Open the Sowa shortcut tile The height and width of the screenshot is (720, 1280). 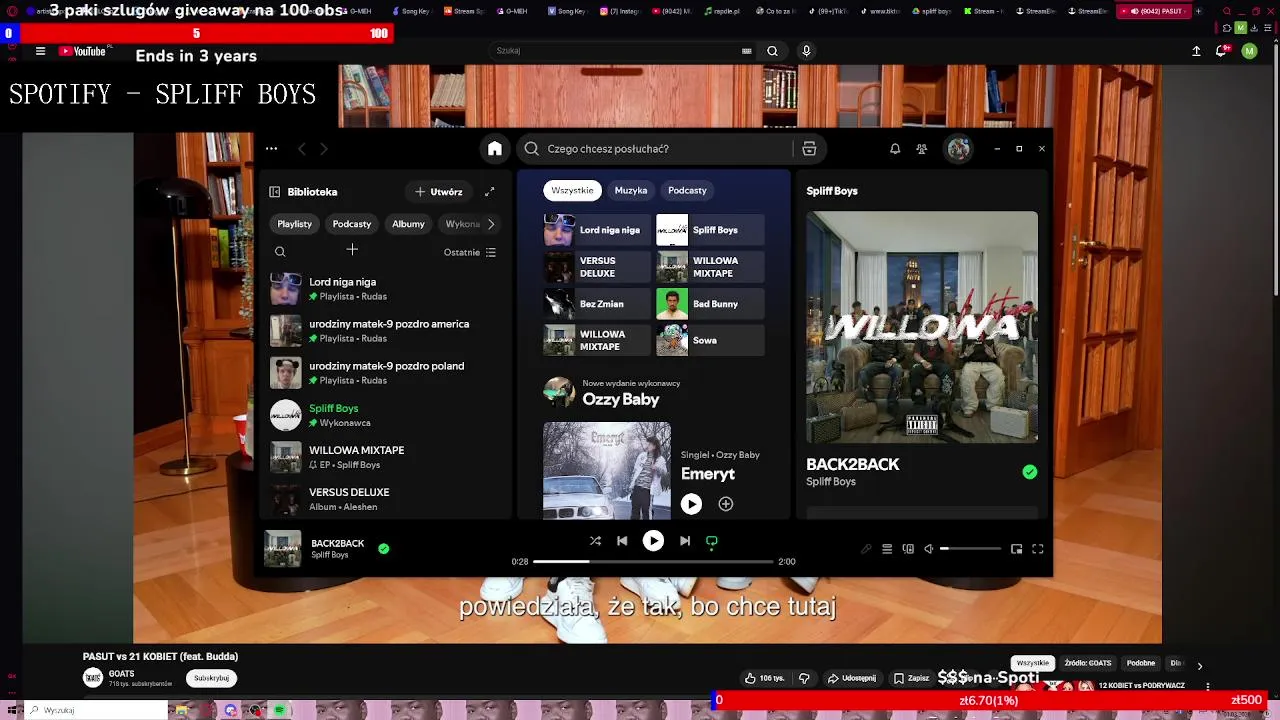710,340
